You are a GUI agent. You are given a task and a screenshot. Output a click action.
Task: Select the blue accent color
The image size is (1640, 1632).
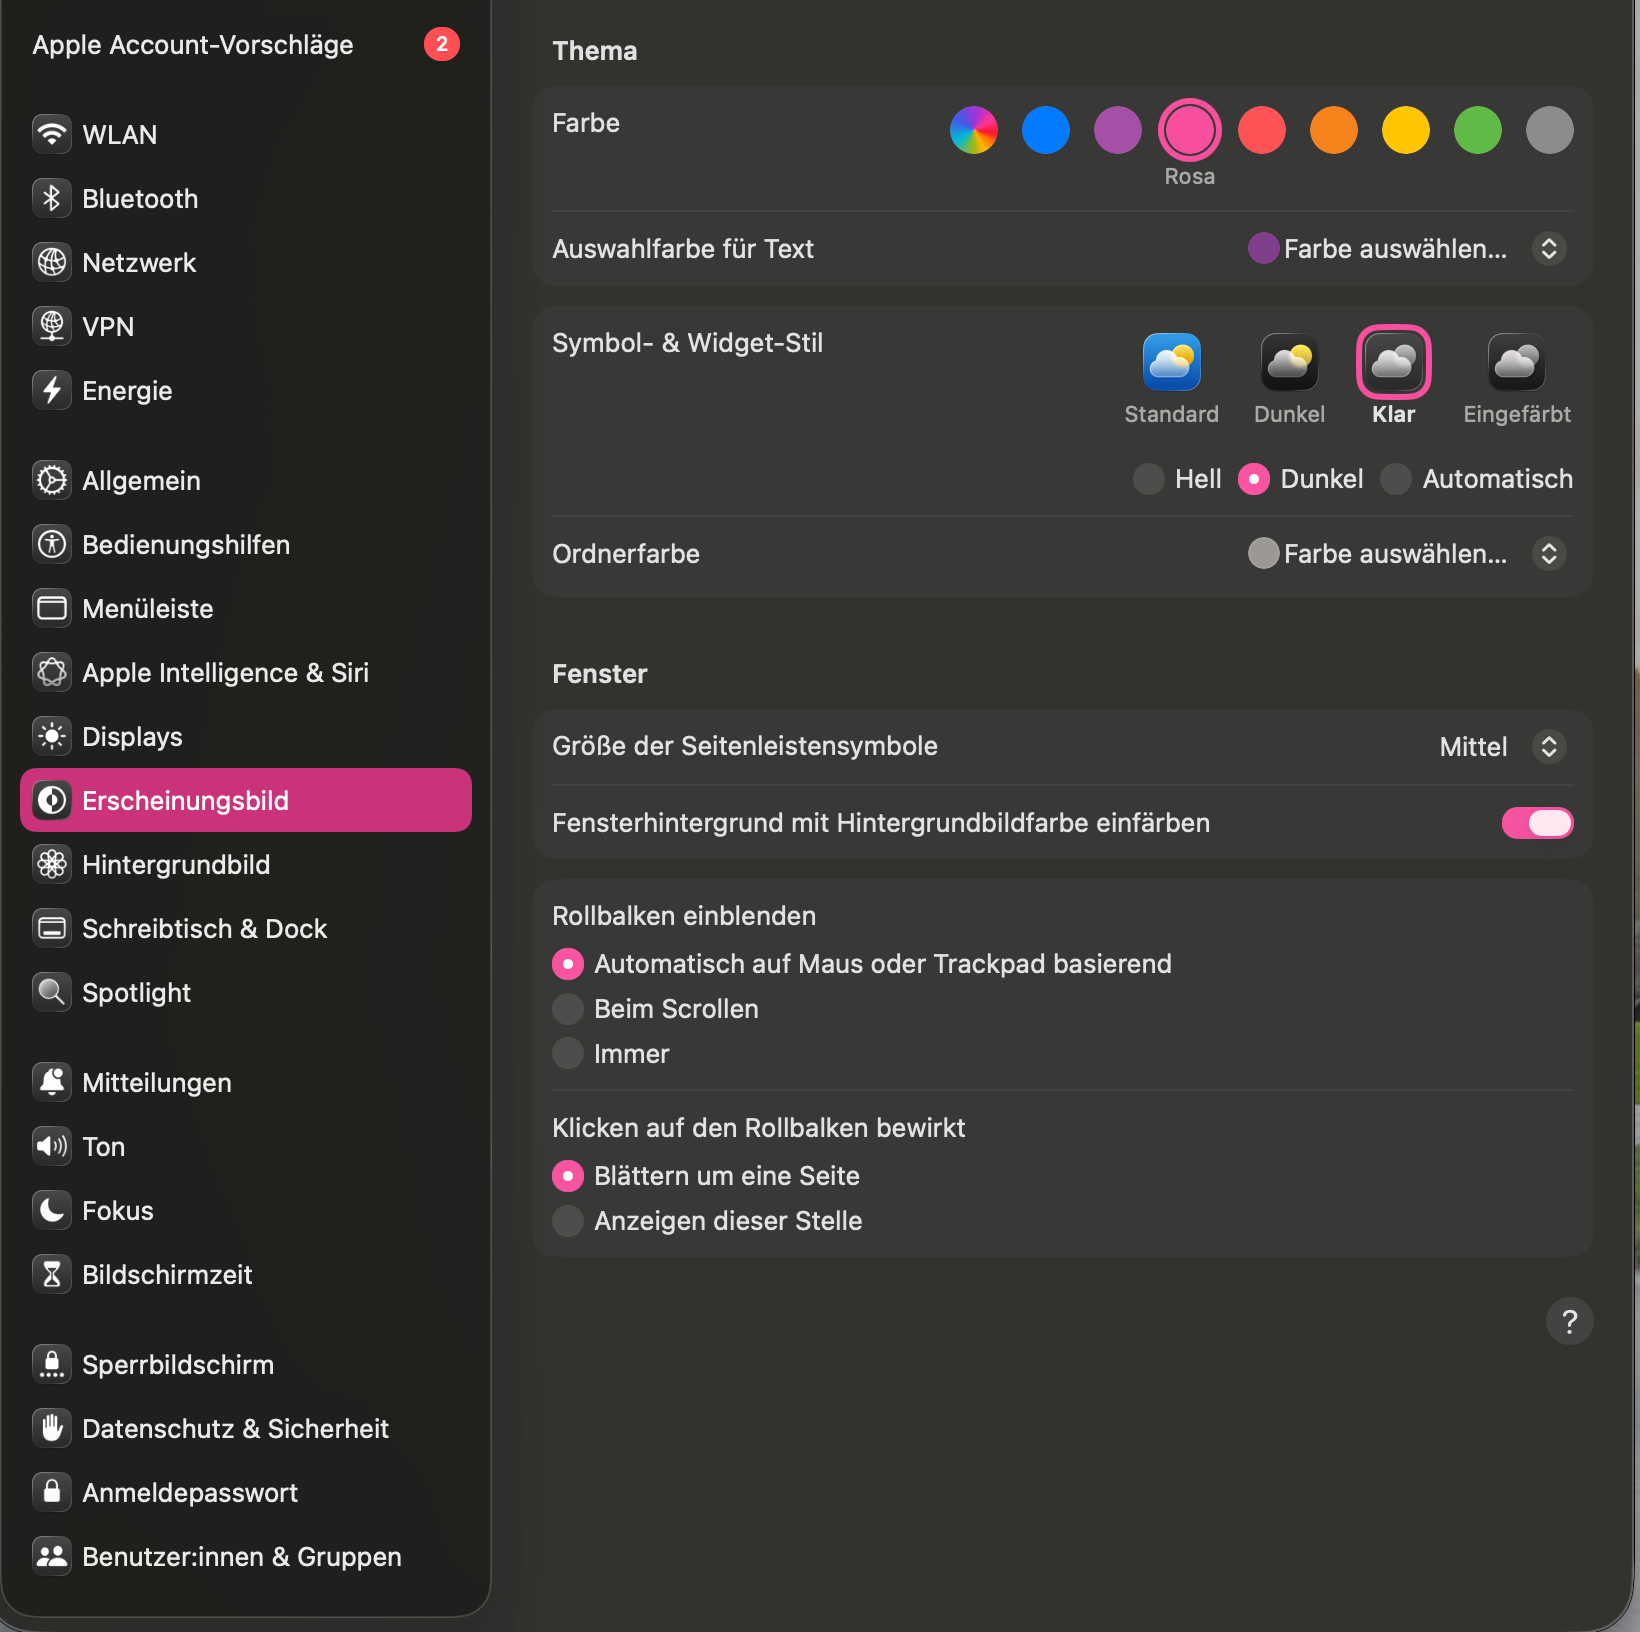tap(1046, 130)
